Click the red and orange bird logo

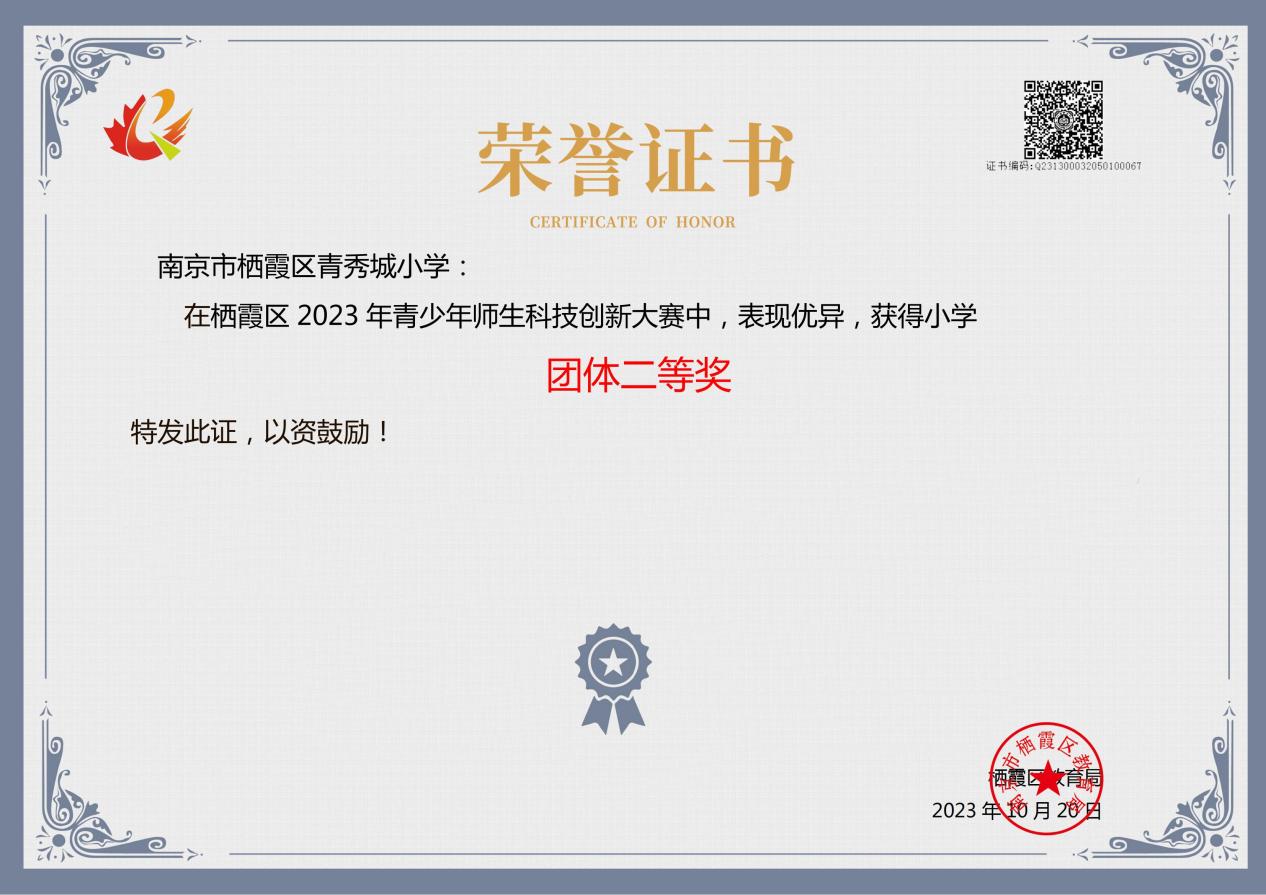point(148,124)
